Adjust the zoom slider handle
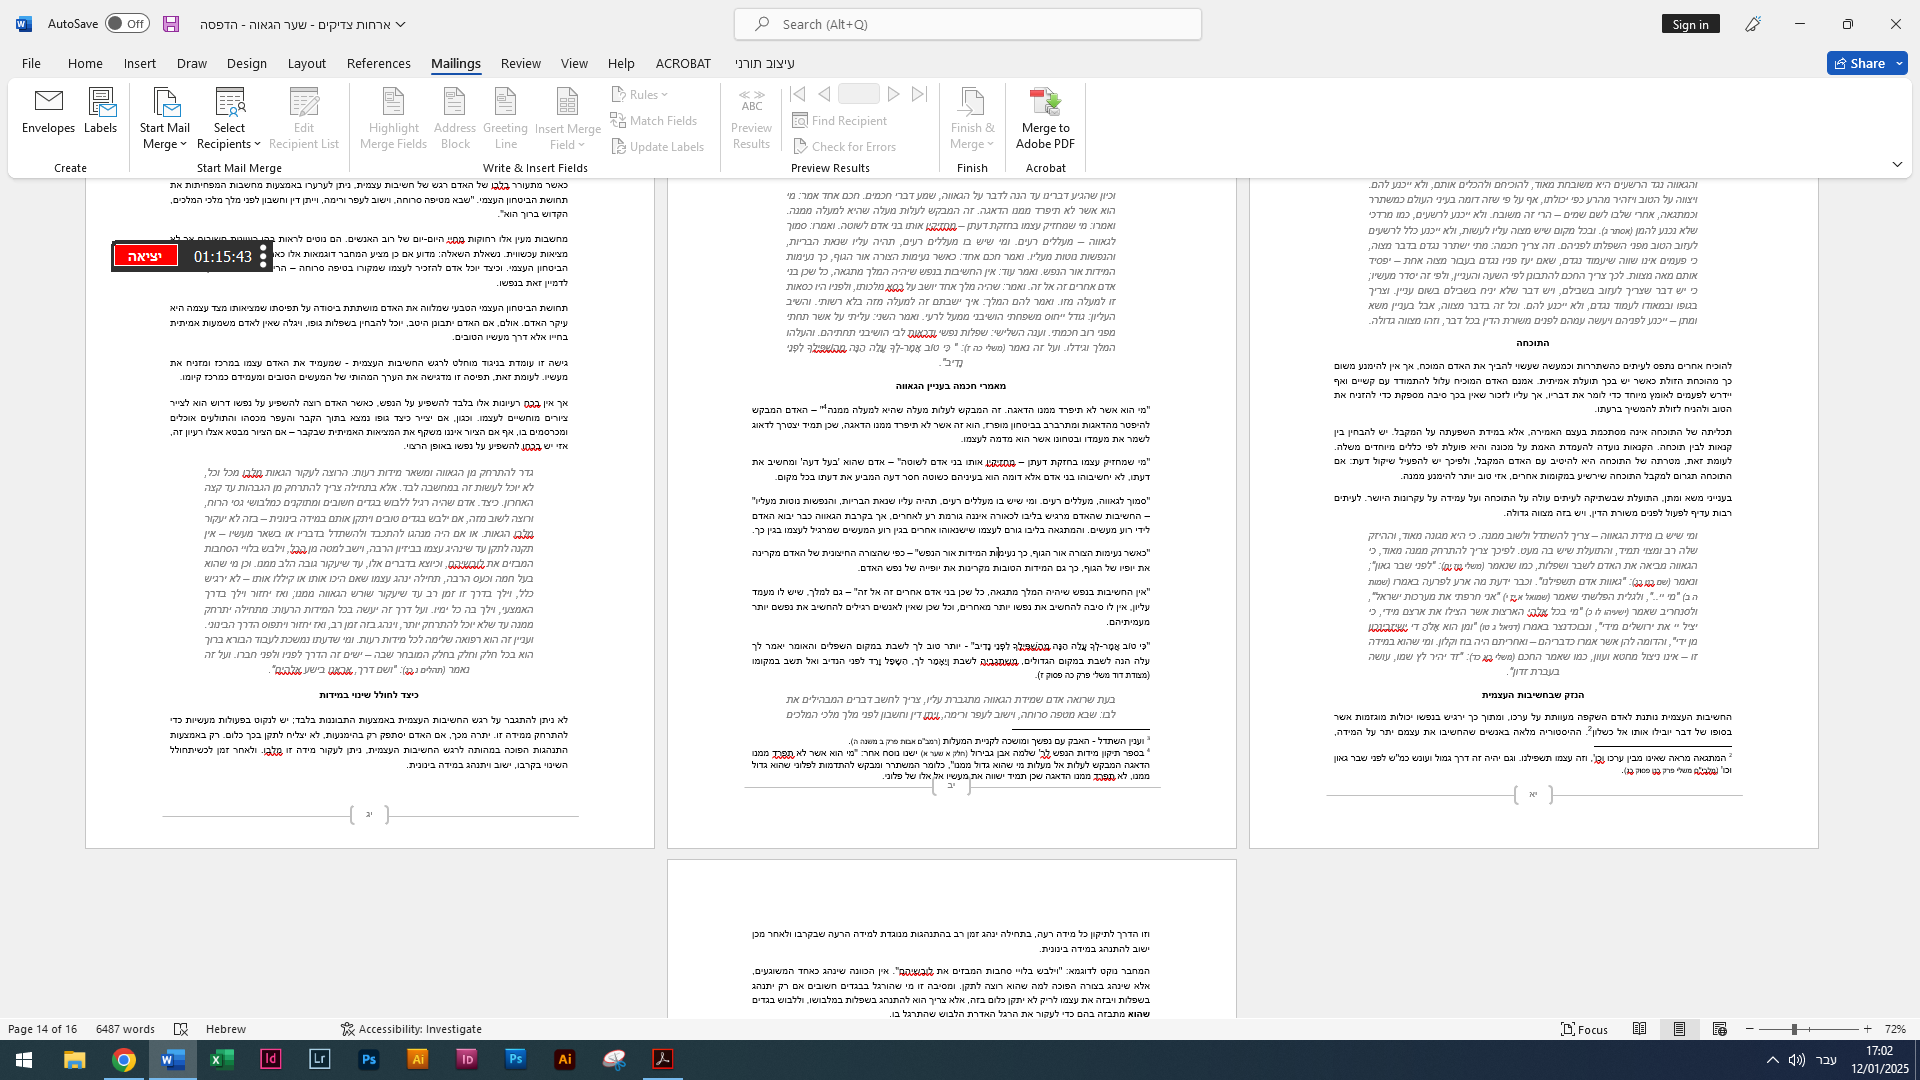The image size is (1920, 1080). click(1794, 1029)
